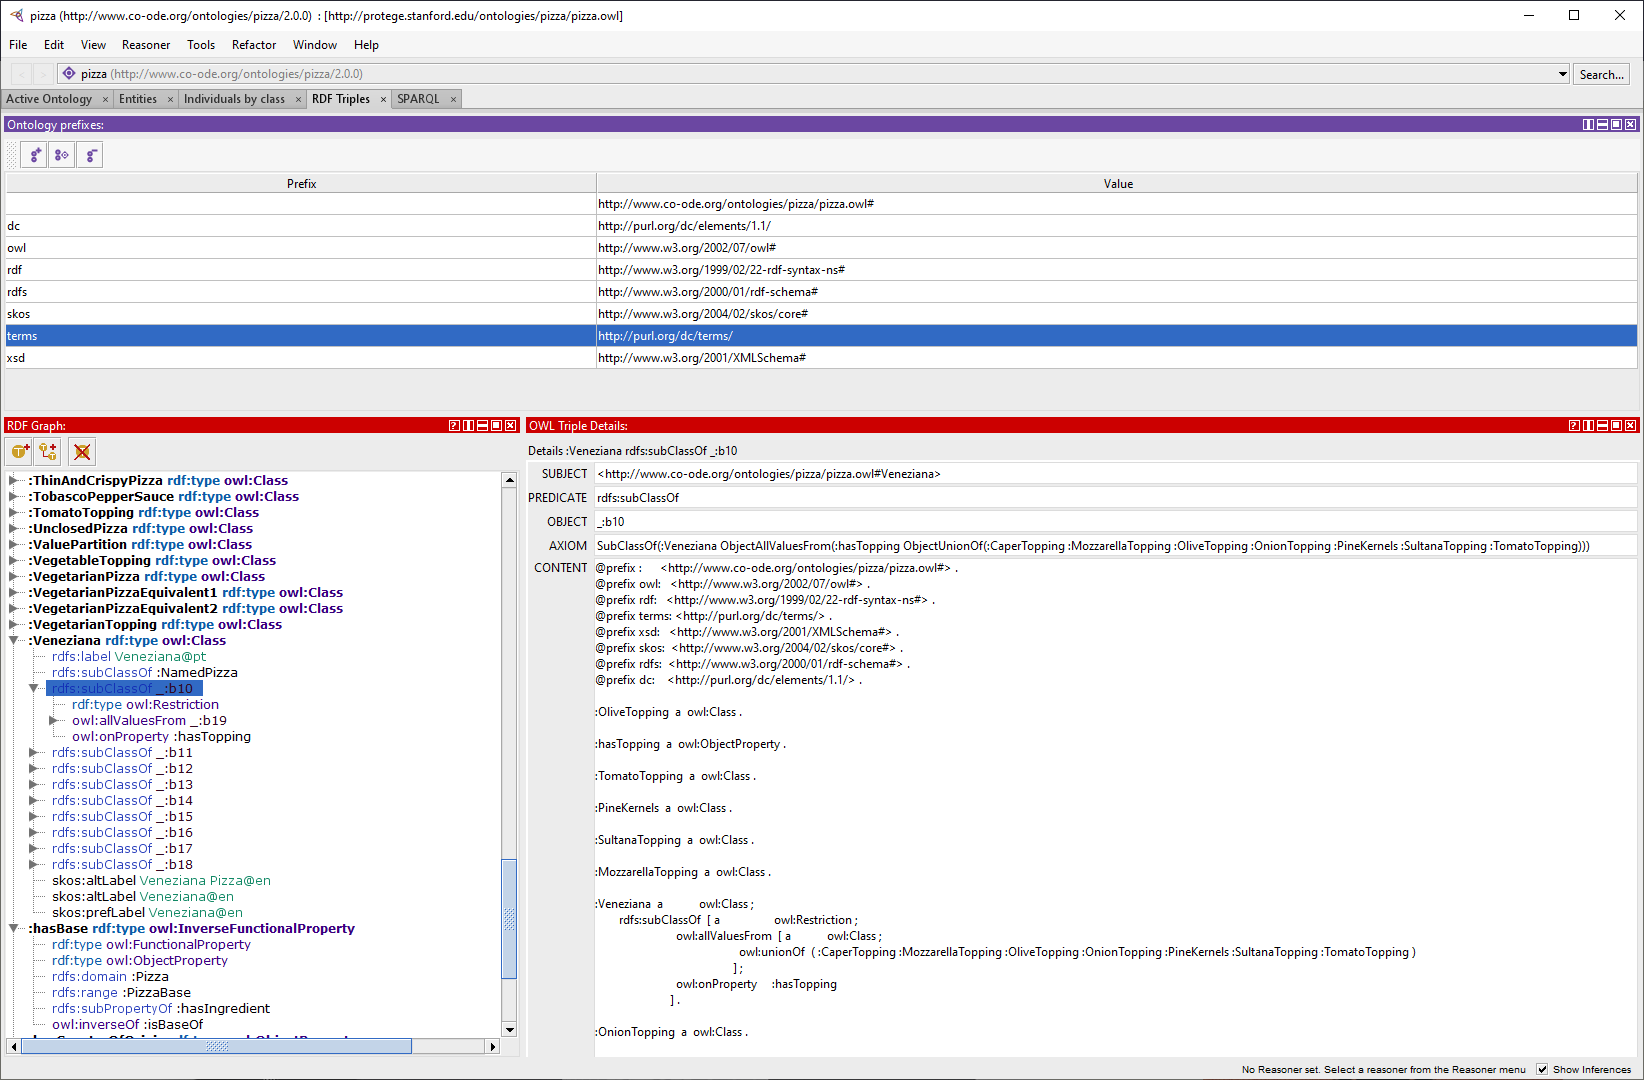Expand the :ThinAndCrispyPizza node
Screen dimensions: 1644x1080
pos(14,480)
